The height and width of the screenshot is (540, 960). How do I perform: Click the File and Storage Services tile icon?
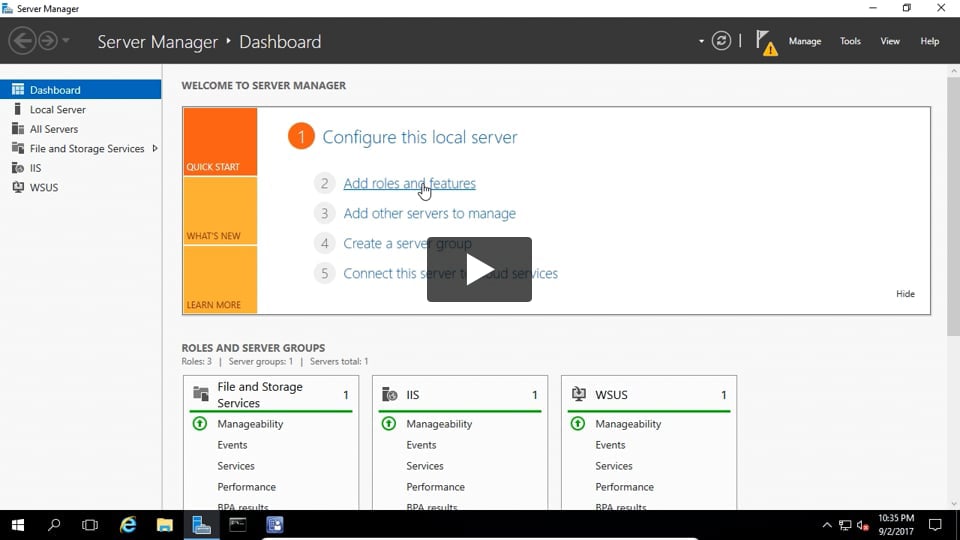(201, 395)
